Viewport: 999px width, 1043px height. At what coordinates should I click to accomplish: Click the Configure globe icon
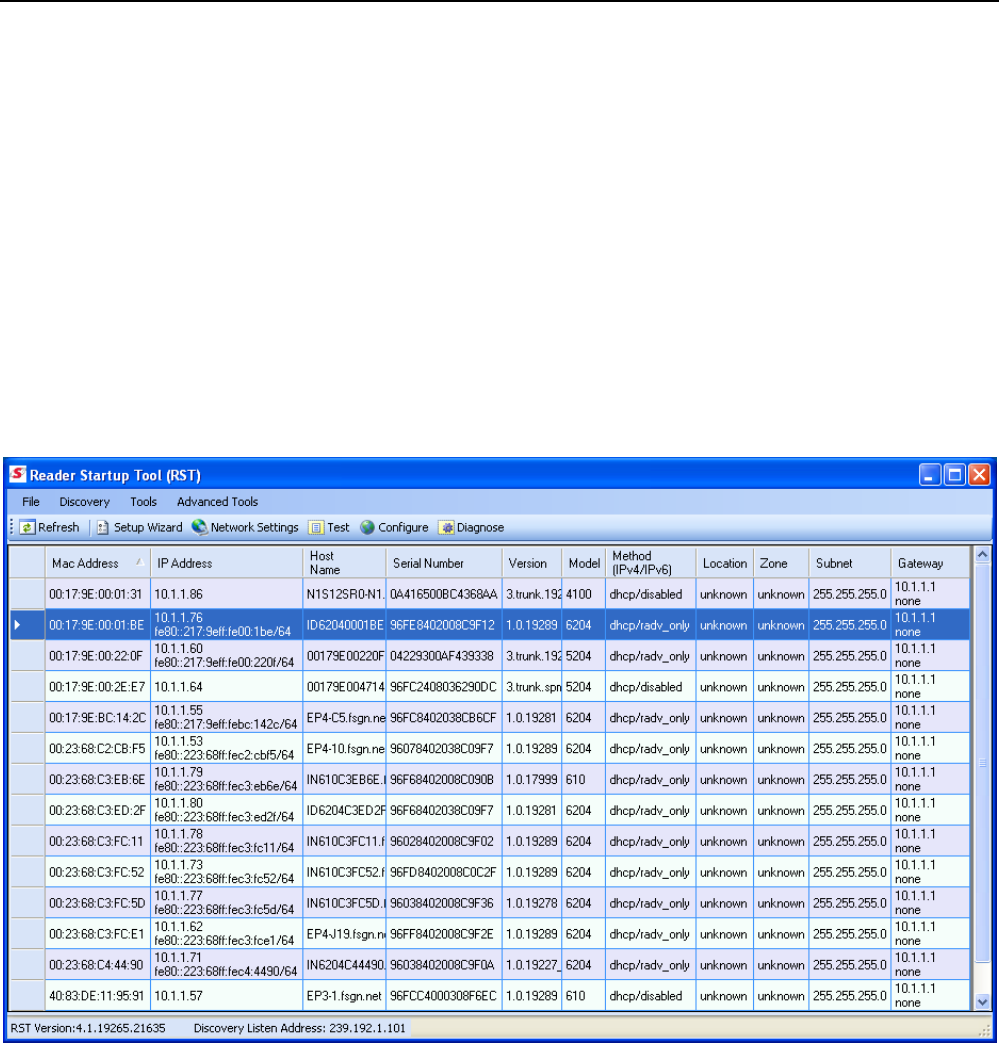pos(367,527)
